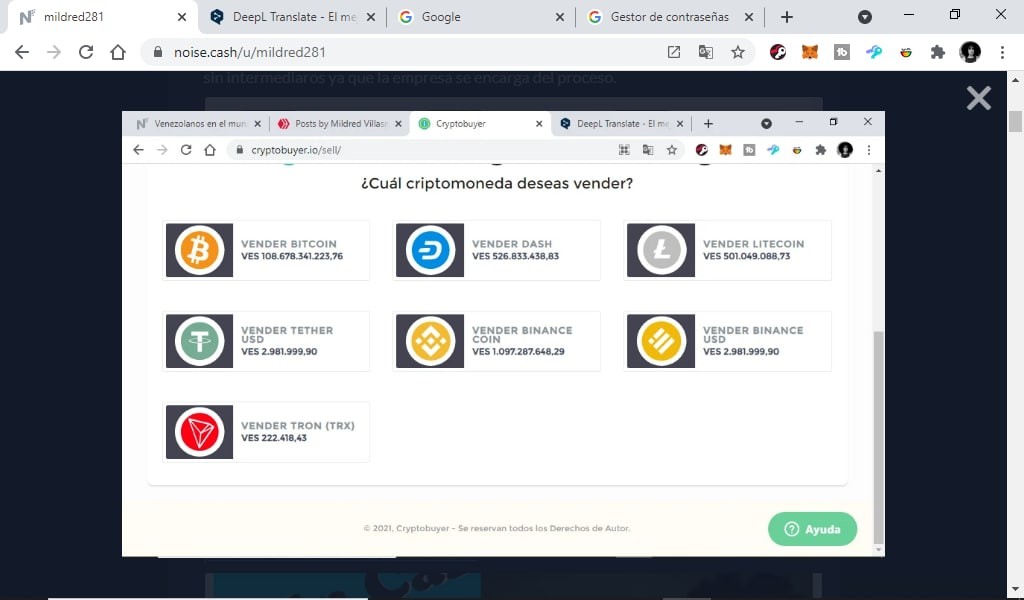This screenshot has width=1024, height=600.
Task: Open the Extensions puzzle icon
Action: [x=938, y=52]
